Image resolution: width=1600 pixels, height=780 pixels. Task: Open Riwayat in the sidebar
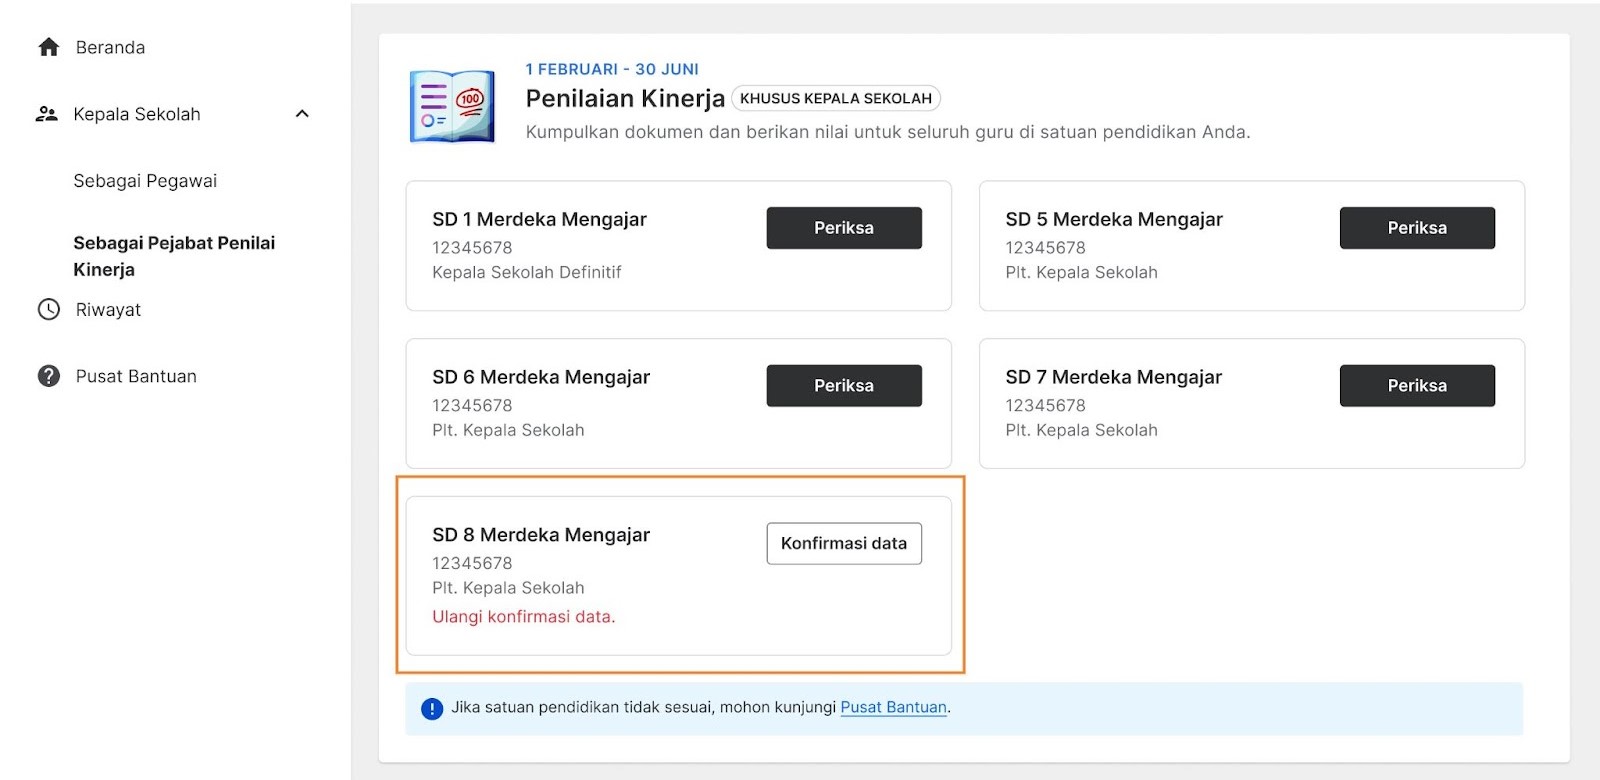[108, 310]
